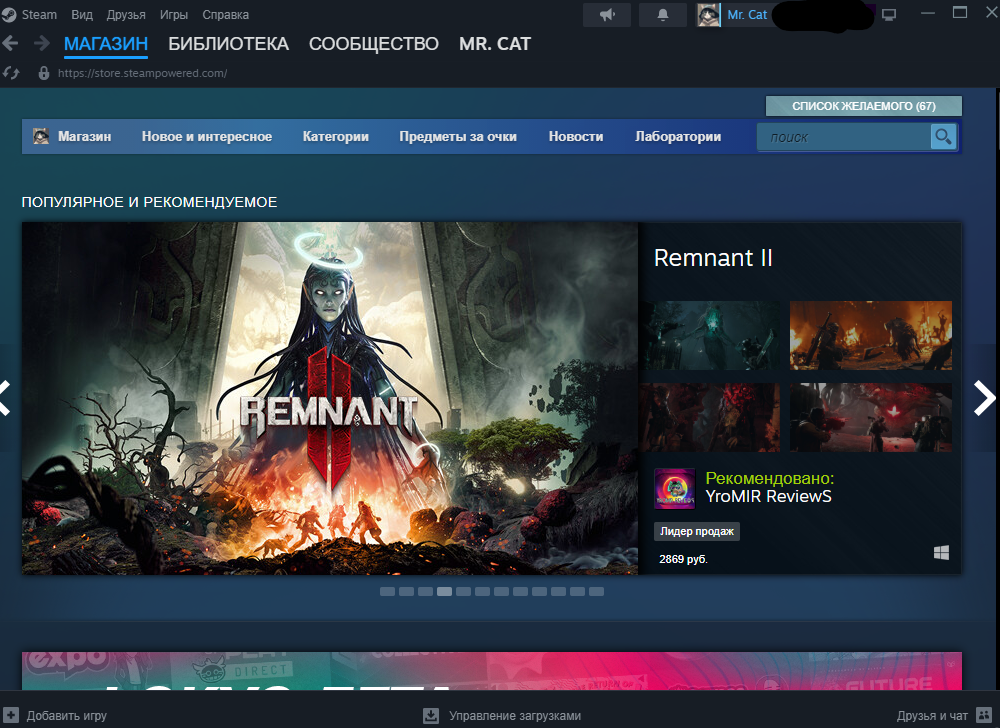Open the Справка menu
This screenshot has width=1000, height=728.
pyautogui.click(x=225, y=15)
